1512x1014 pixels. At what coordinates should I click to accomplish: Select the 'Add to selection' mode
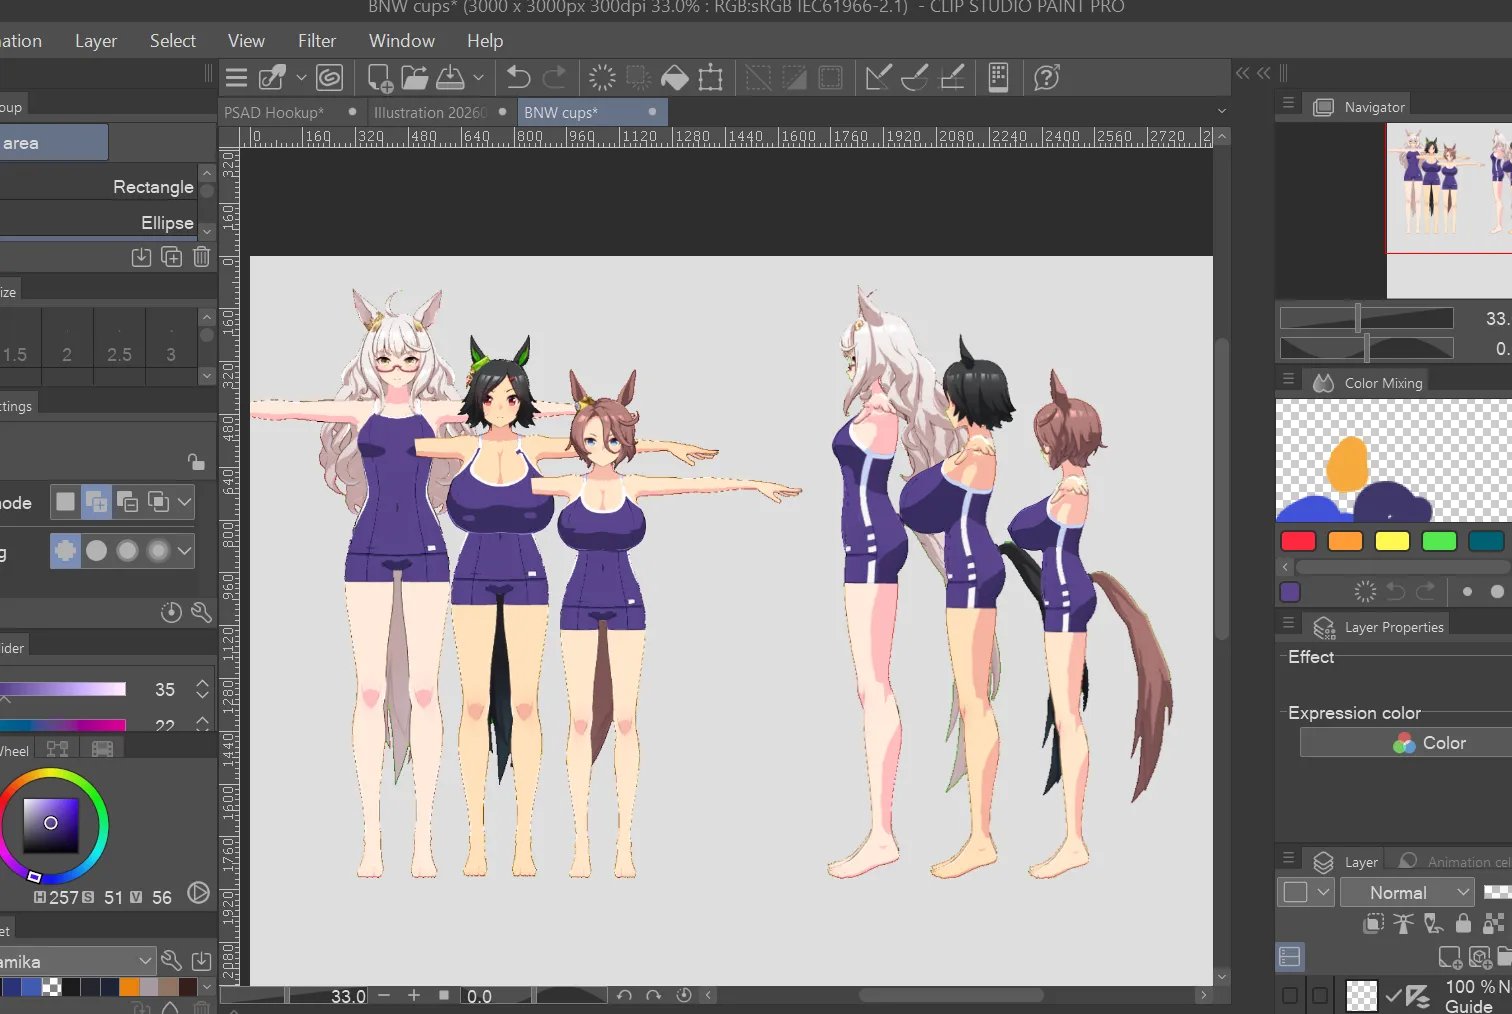(x=97, y=502)
